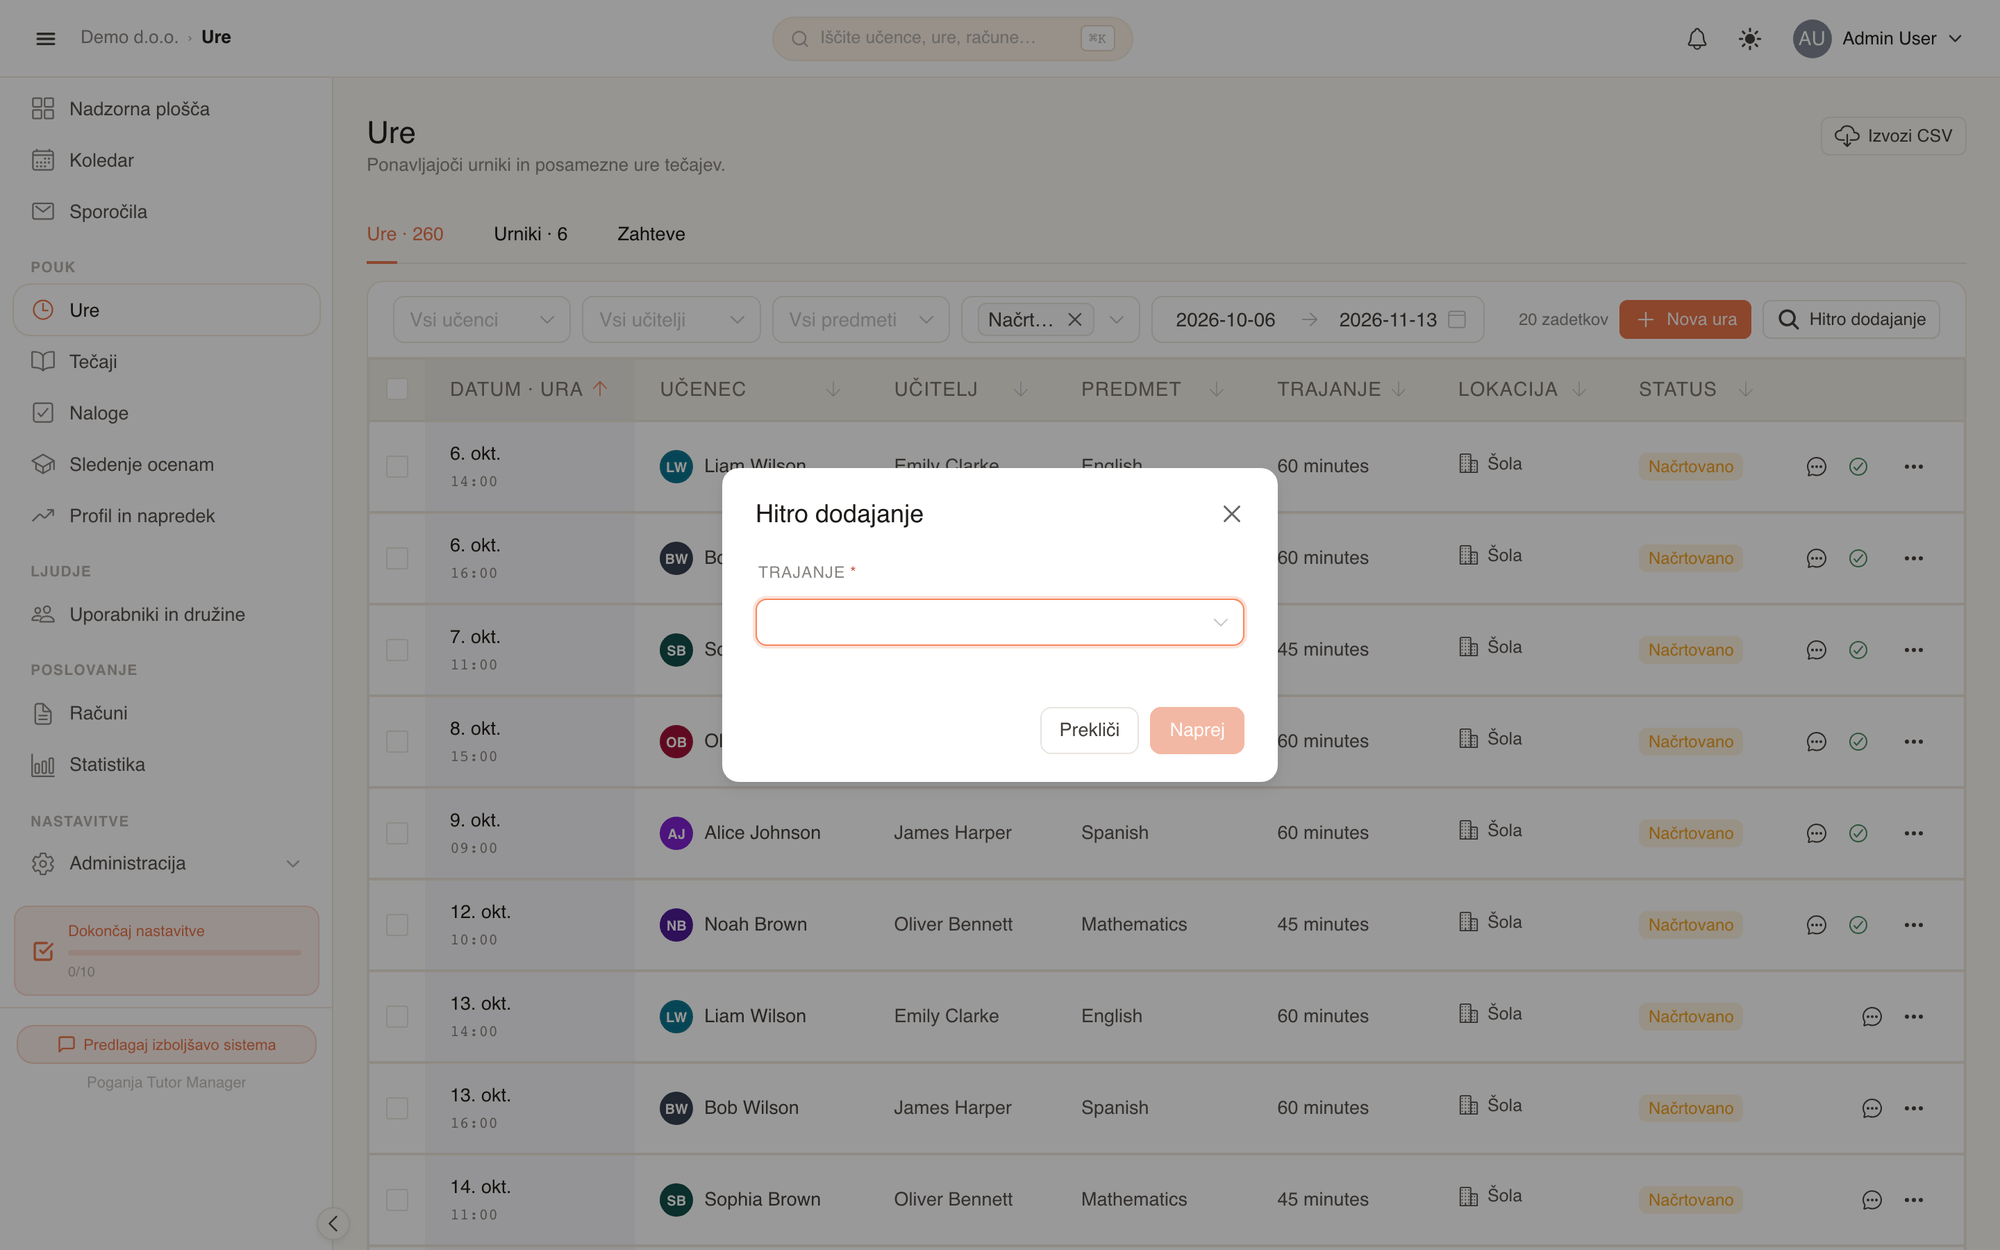
Task: Check the row for 12. okt. 10:00
Action: pyautogui.click(x=397, y=925)
